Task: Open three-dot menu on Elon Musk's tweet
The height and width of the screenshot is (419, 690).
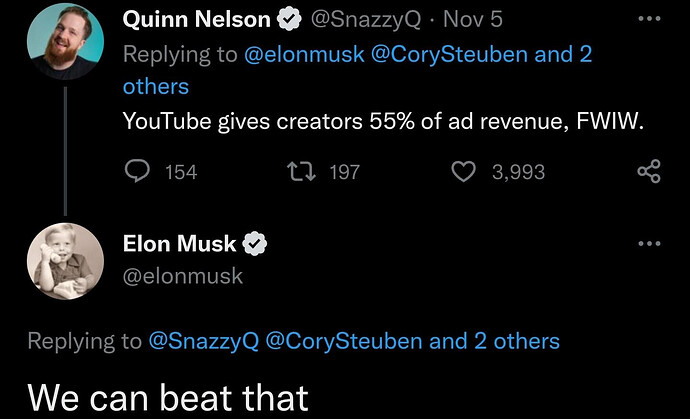Action: click(x=649, y=243)
